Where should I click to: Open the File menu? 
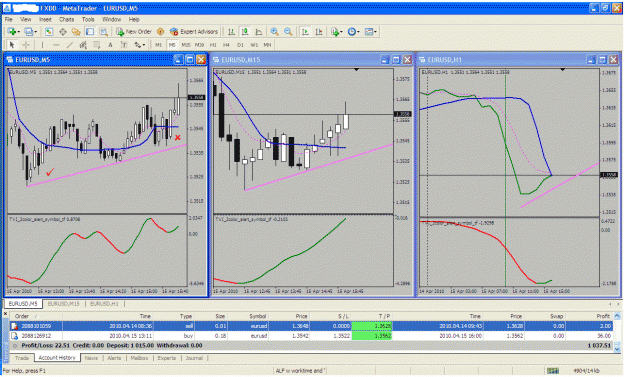point(8,19)
